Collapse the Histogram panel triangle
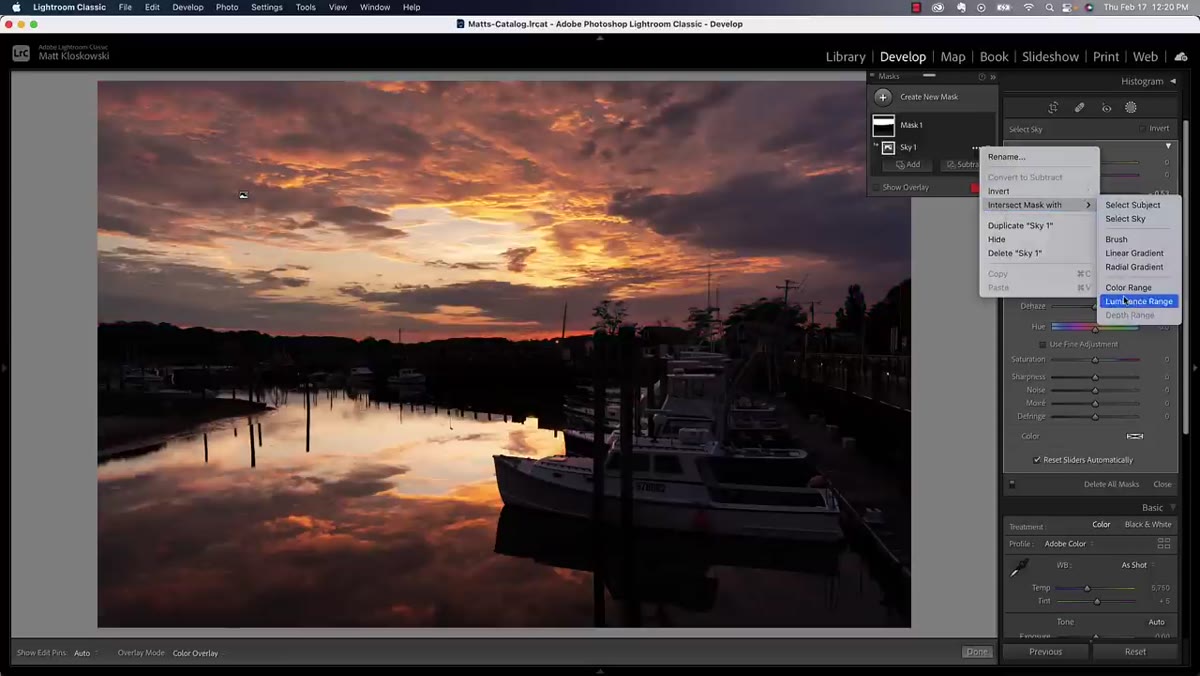The image size is (1200, 676). (1172, 82)
